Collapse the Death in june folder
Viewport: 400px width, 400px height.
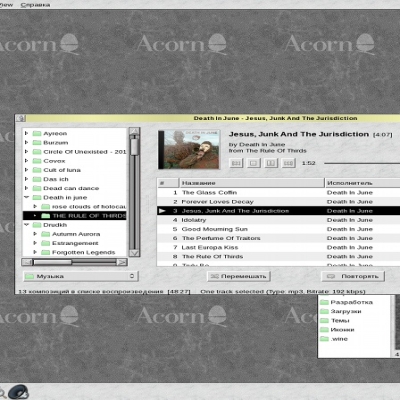tap(27, 197)
